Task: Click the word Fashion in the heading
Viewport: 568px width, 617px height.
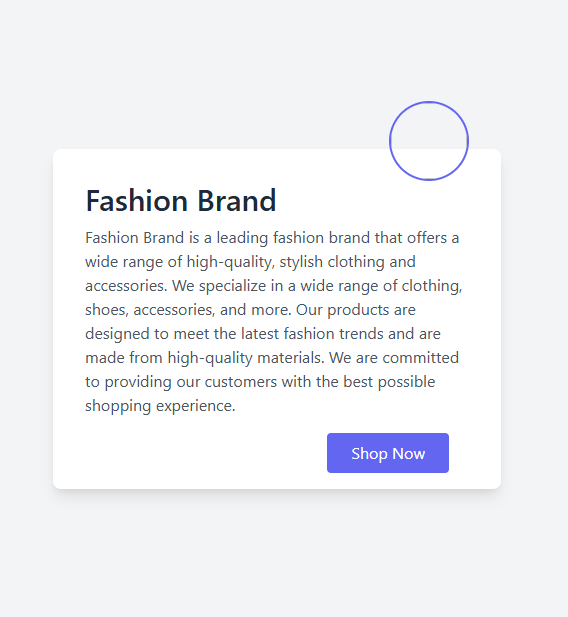Action: [137, 201]
